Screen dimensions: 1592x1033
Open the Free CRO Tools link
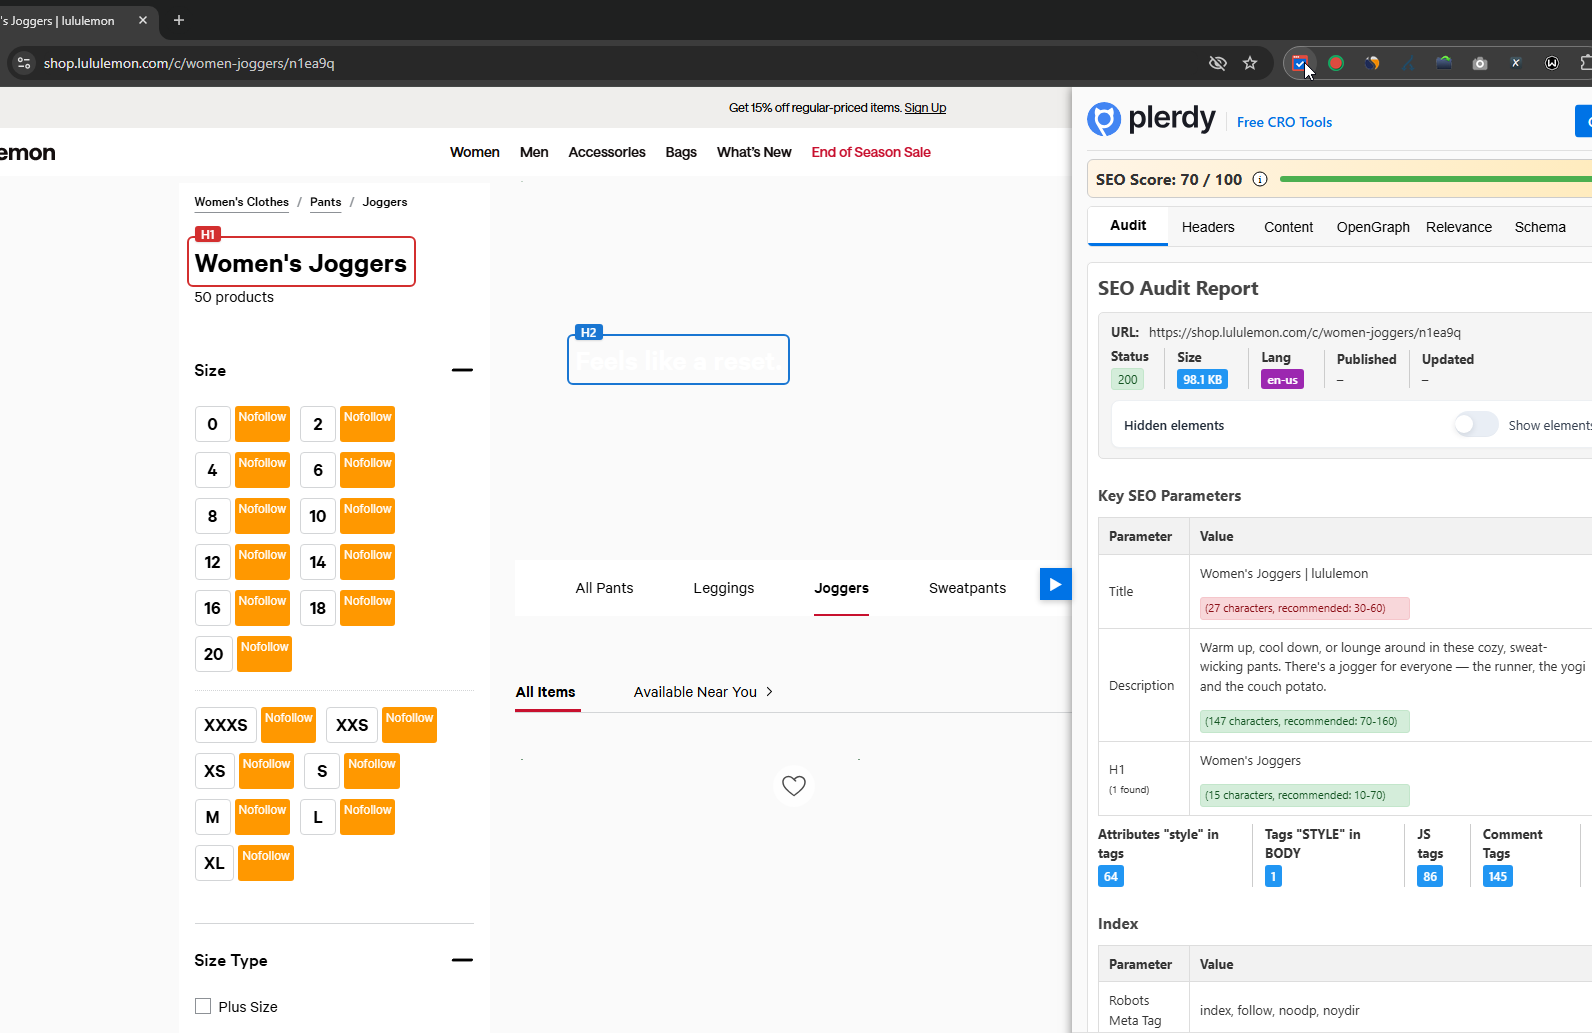pyautogui.click(x=1284, y=122)
